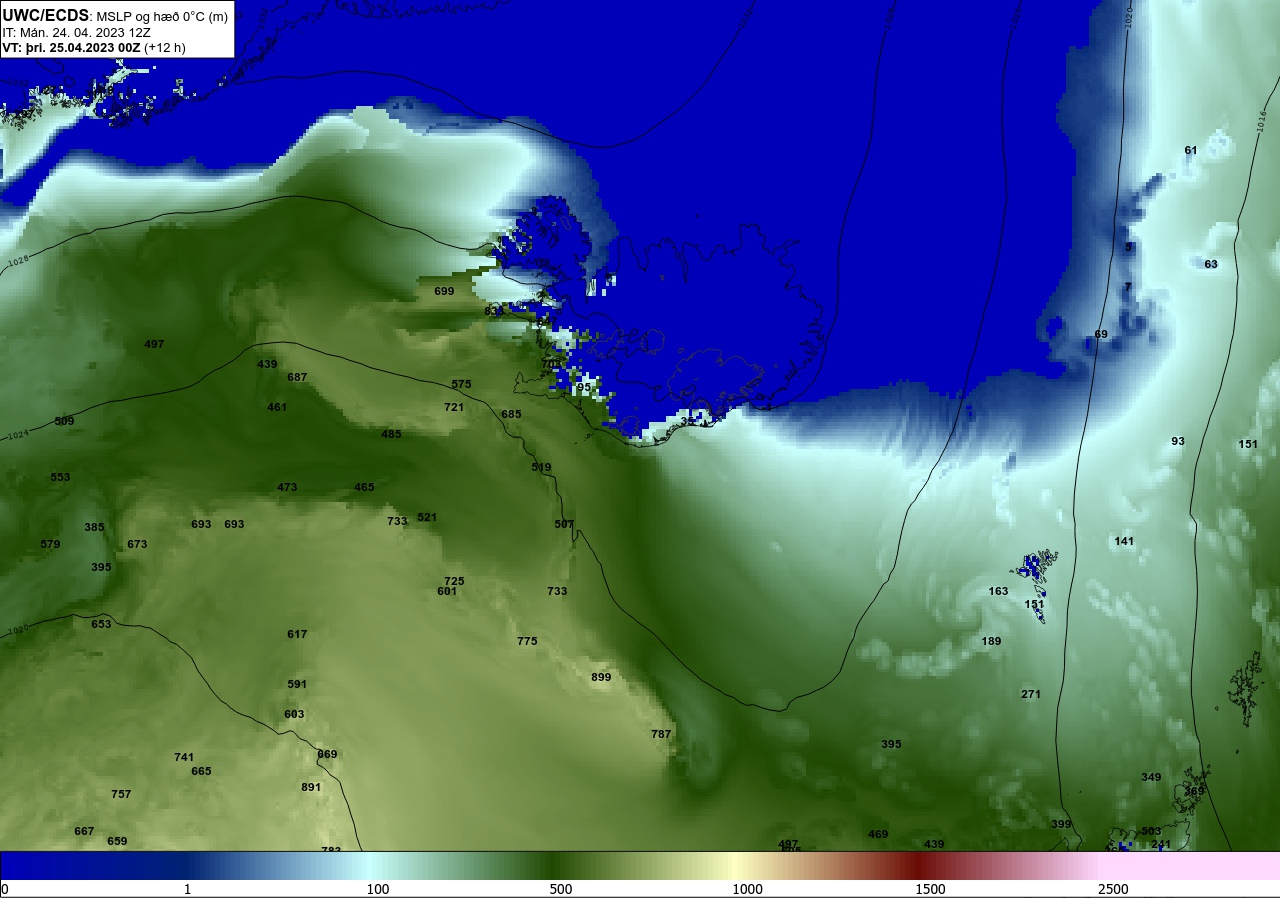
Task: Click the 385 height value
Action: (94, 527)
